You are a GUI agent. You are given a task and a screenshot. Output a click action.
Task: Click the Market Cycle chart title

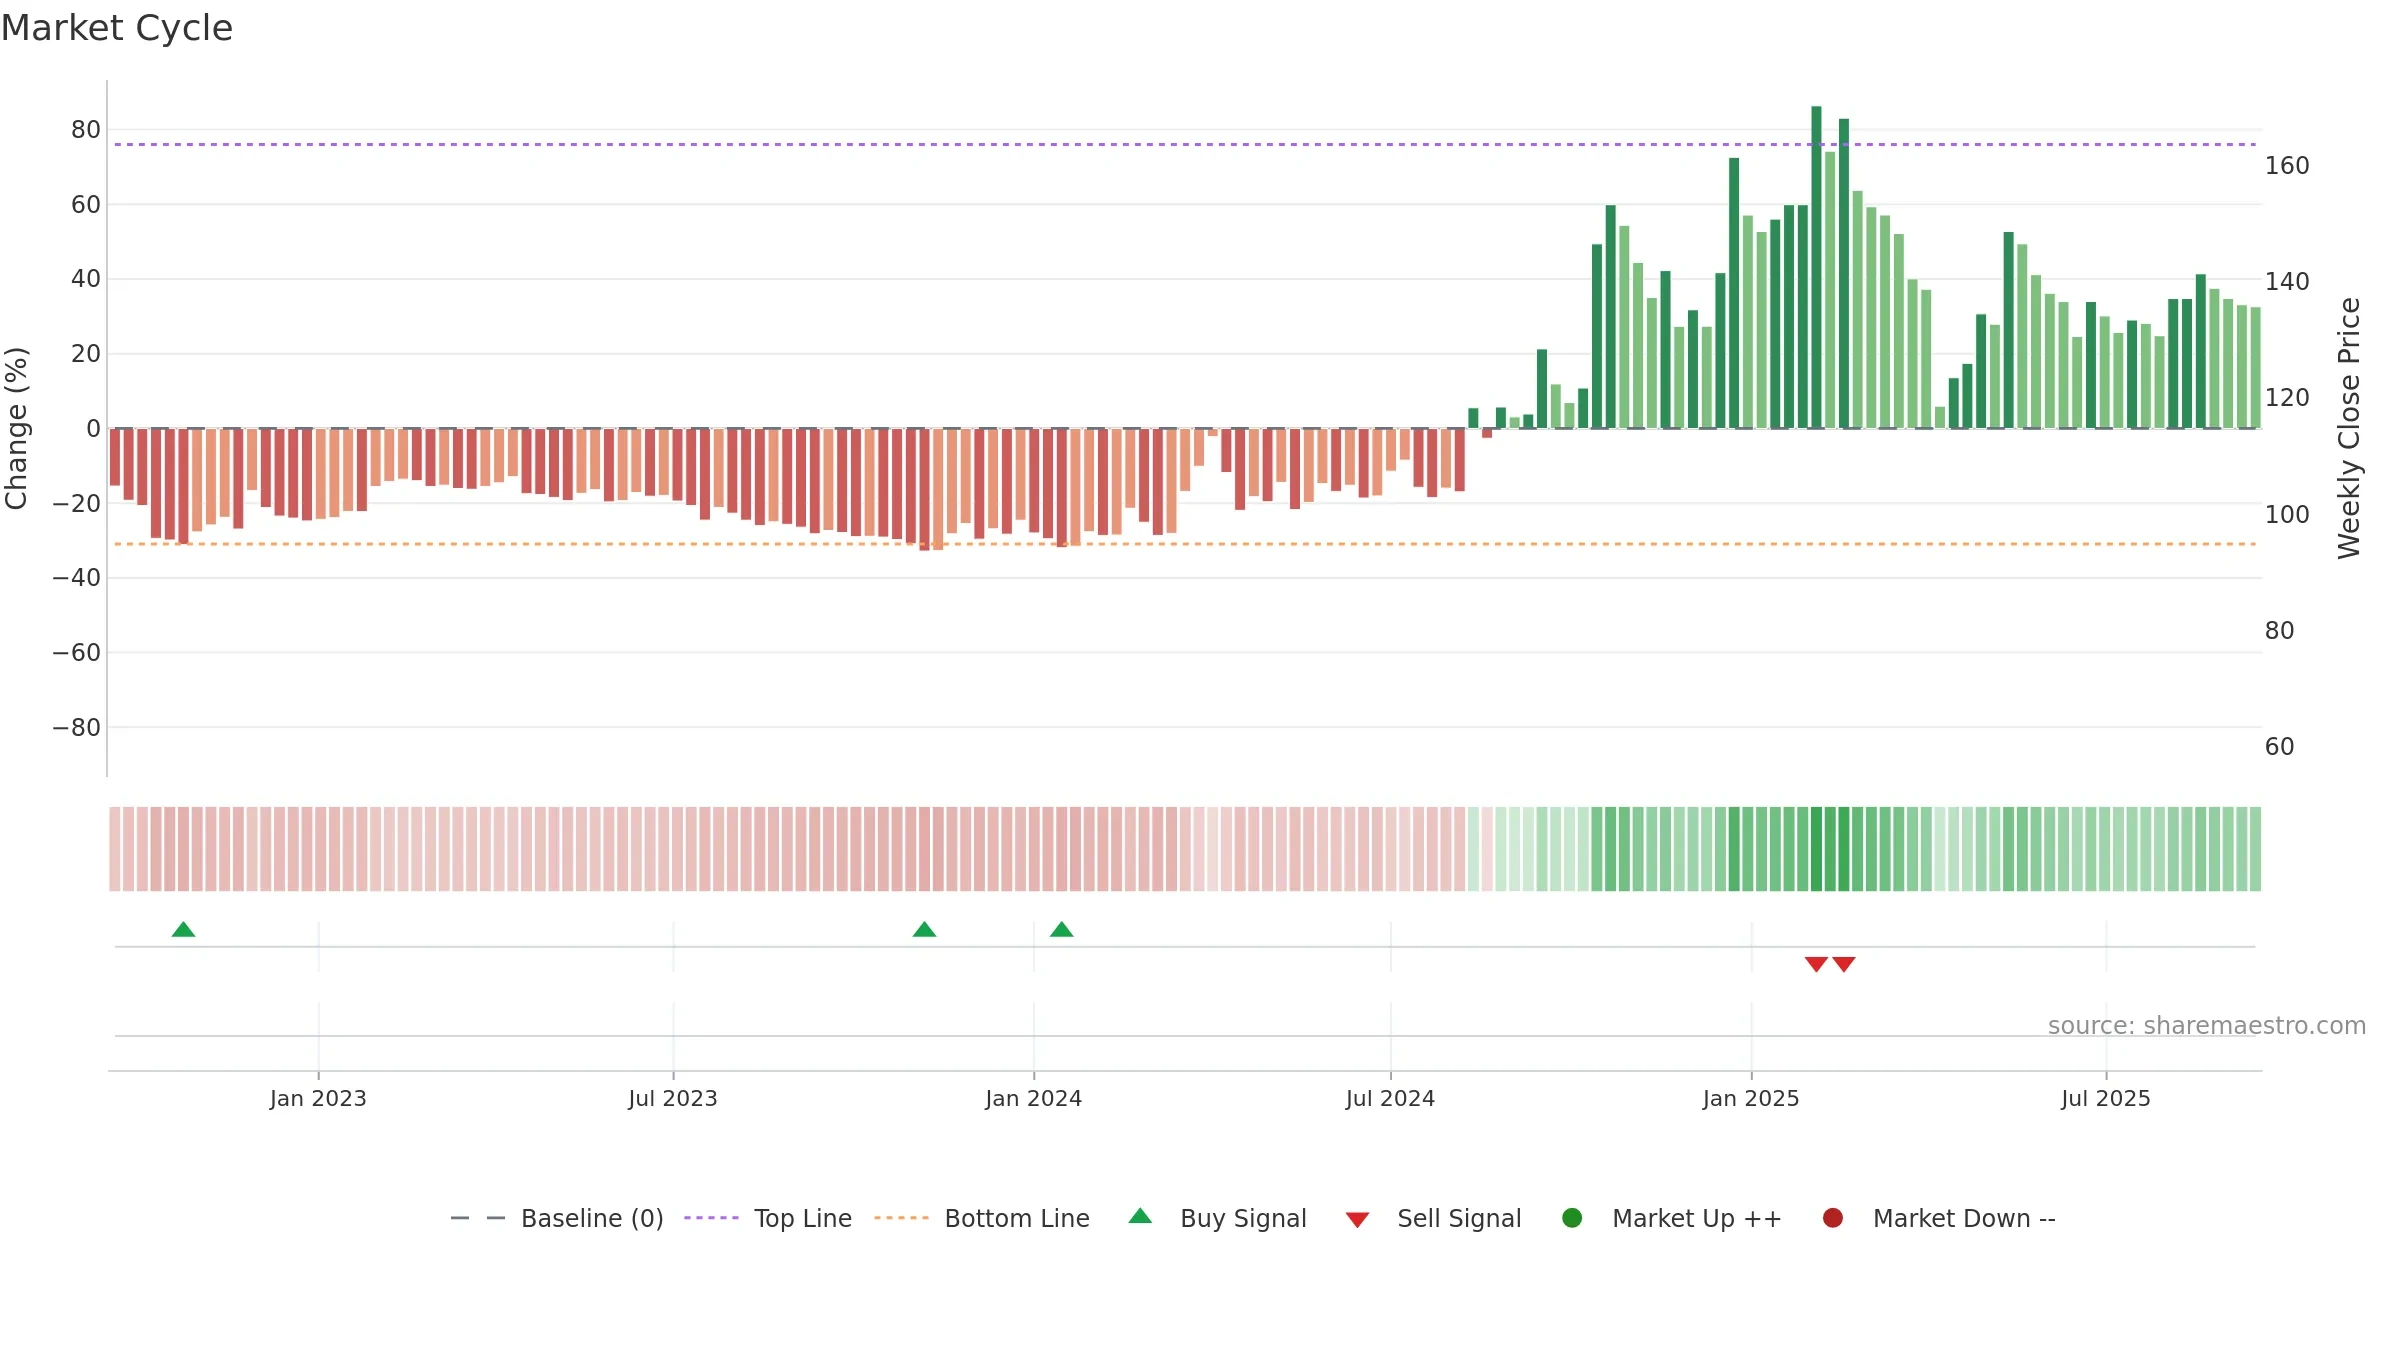pos(117,28)
